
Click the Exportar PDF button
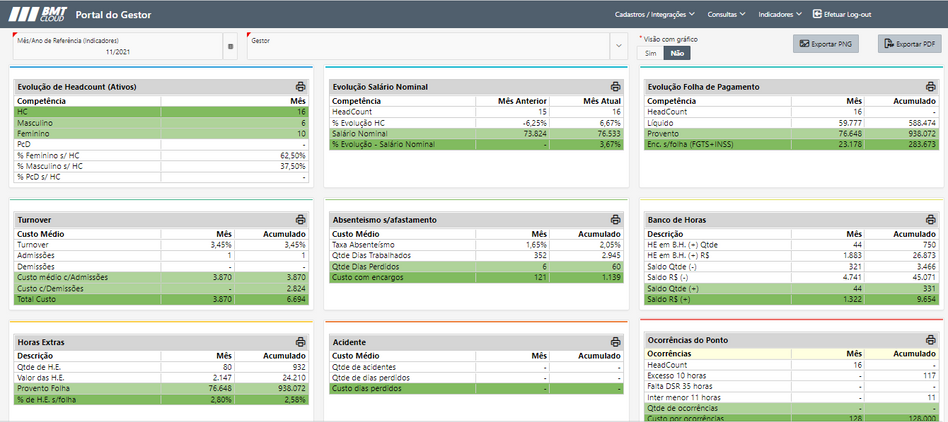910,44
